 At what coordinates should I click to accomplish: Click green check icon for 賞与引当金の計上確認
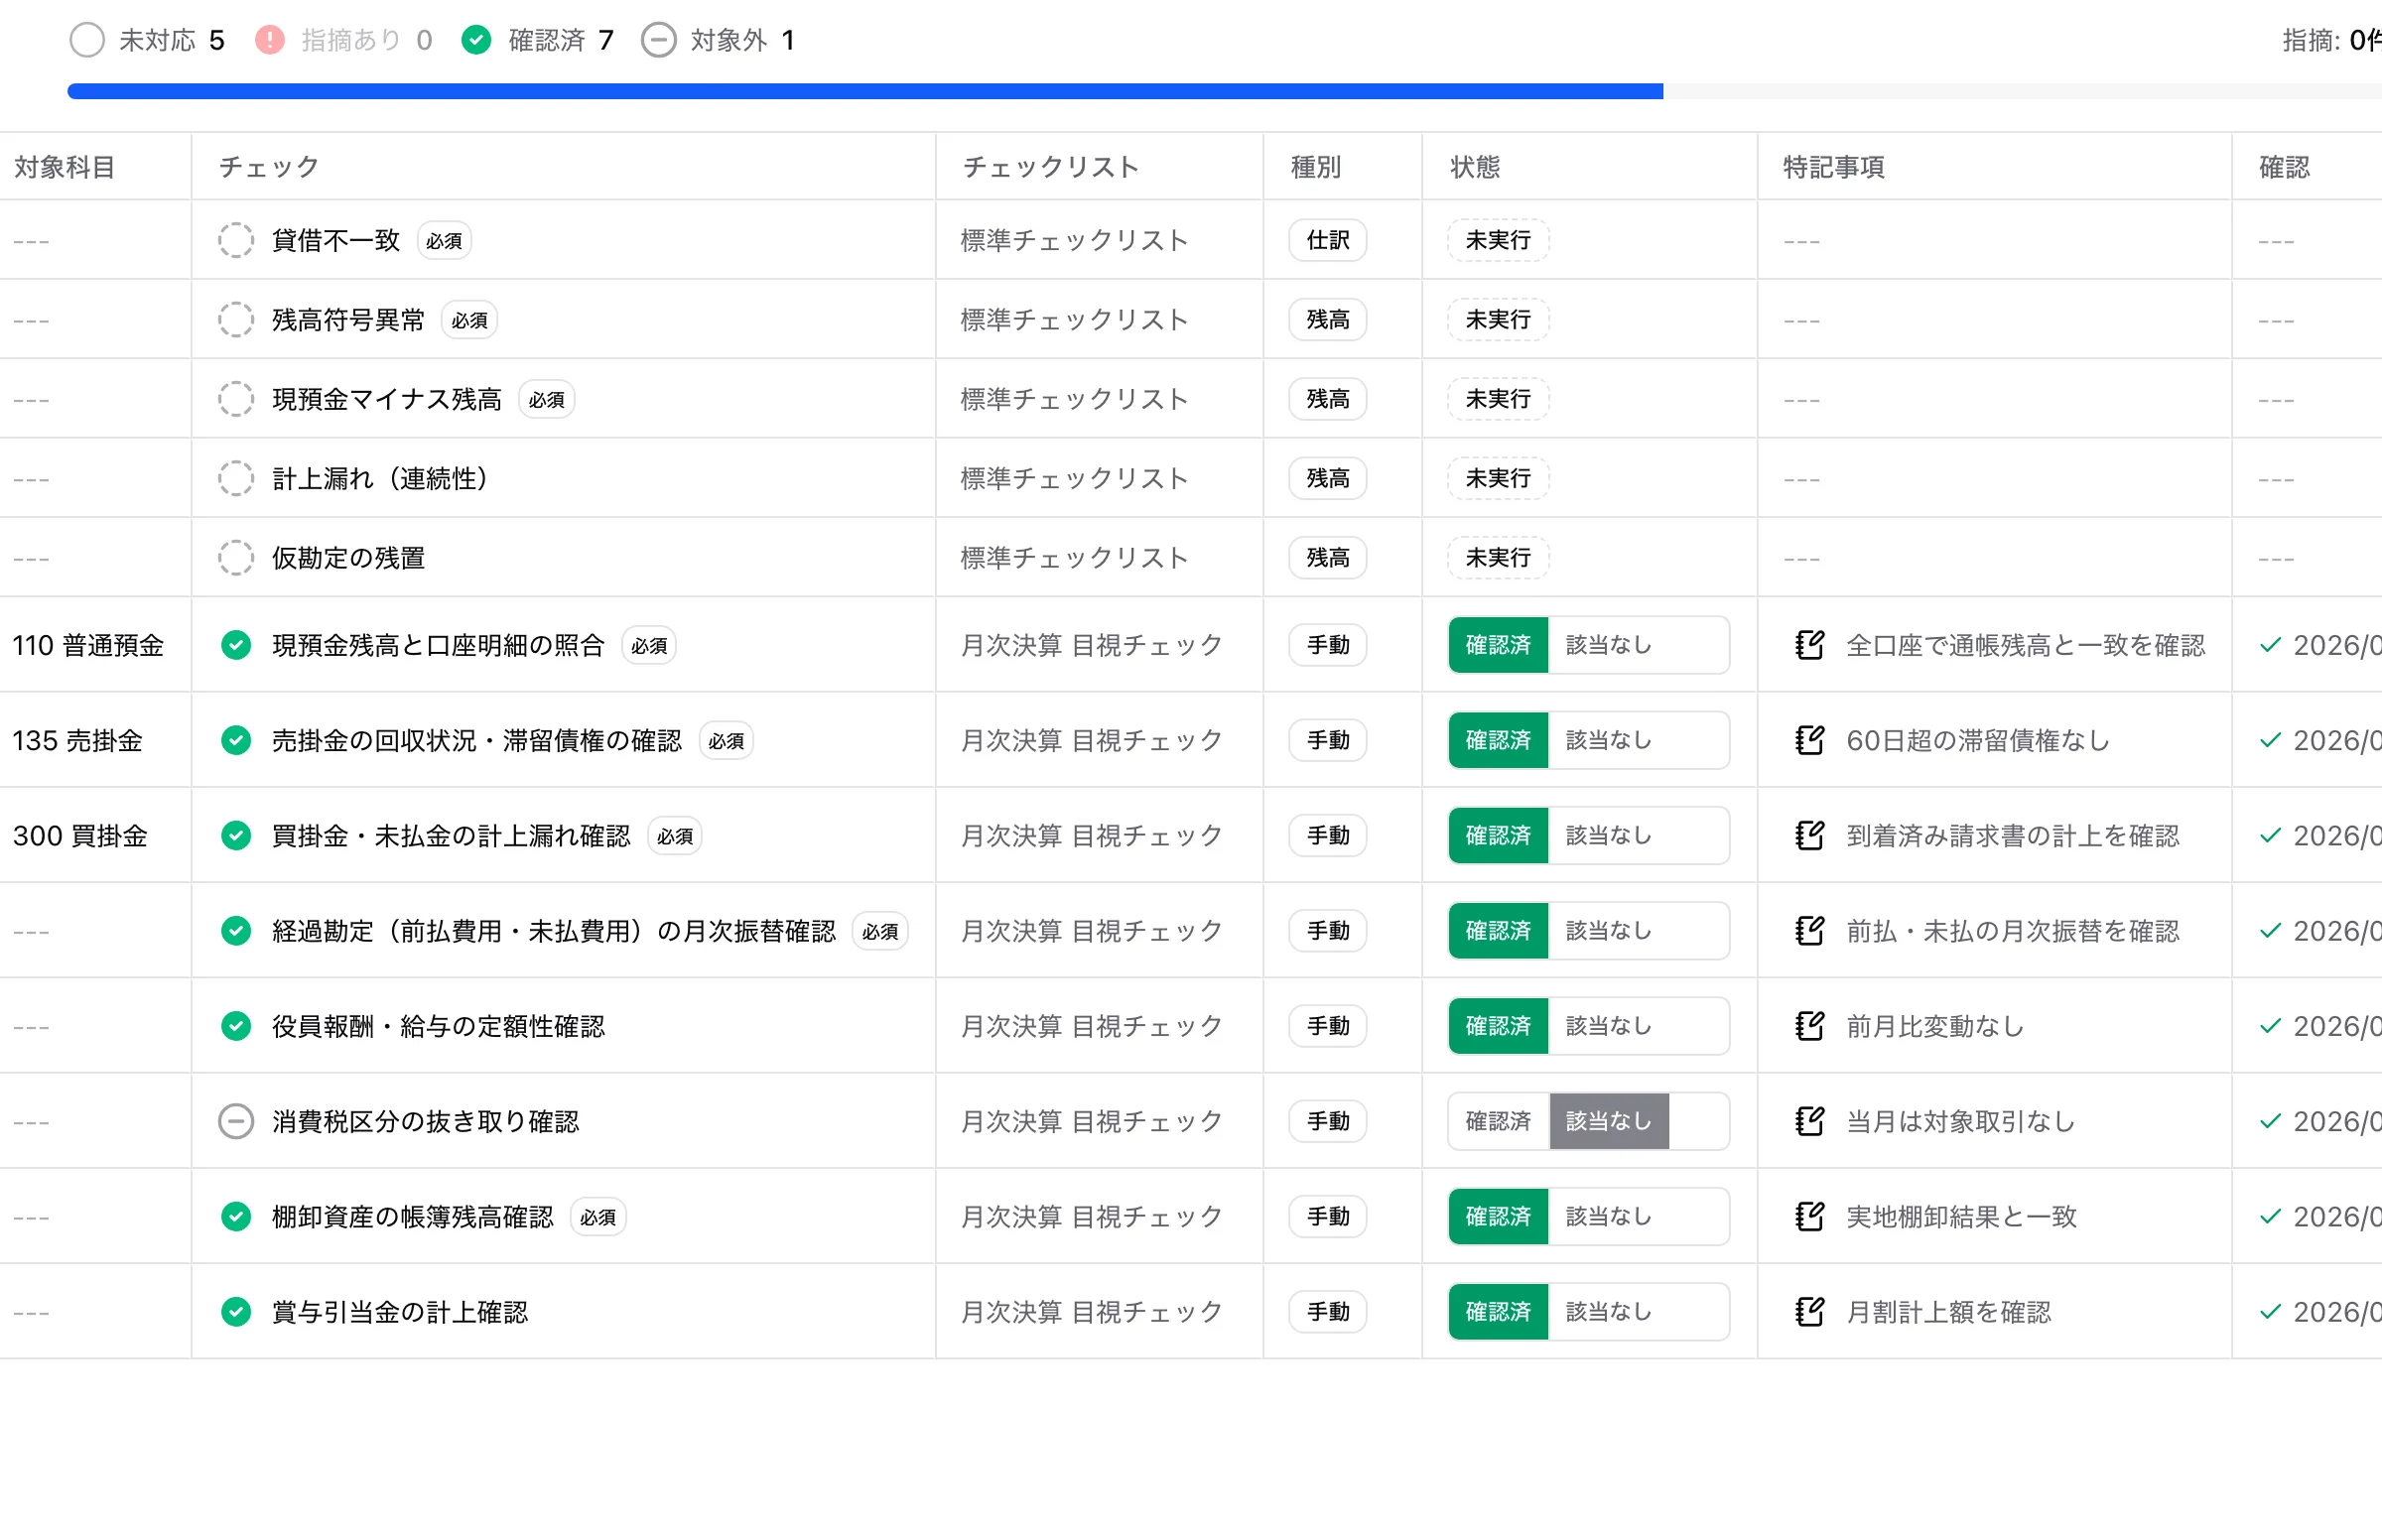(x=236, y=1311)
